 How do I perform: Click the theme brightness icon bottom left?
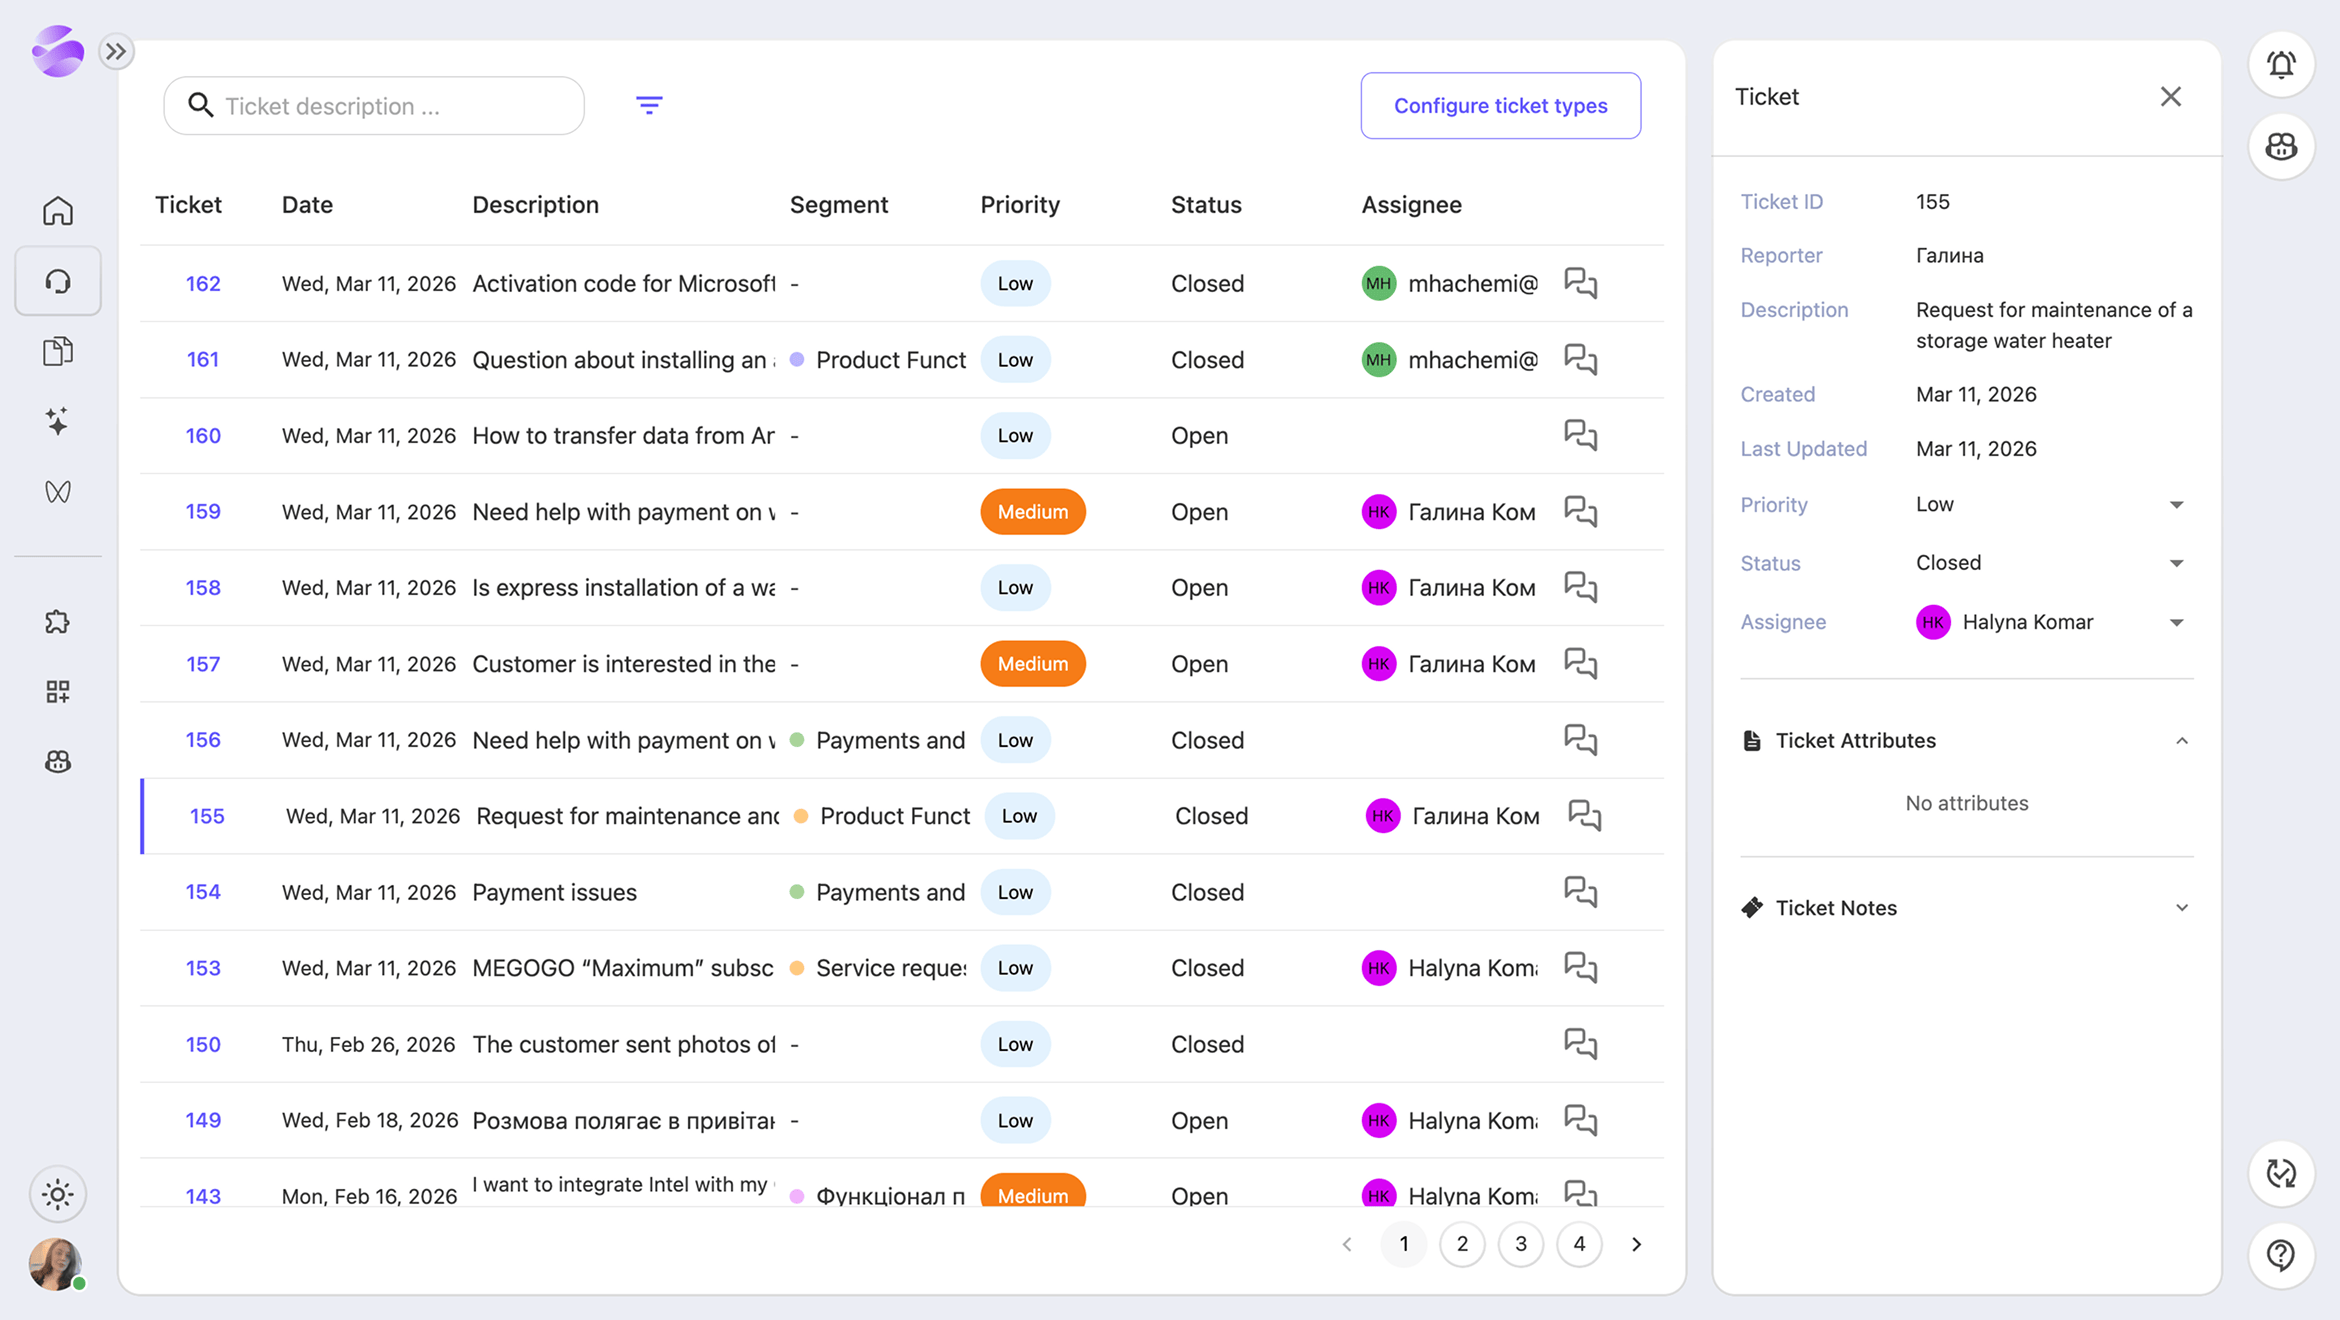[x=57, y=1194]
